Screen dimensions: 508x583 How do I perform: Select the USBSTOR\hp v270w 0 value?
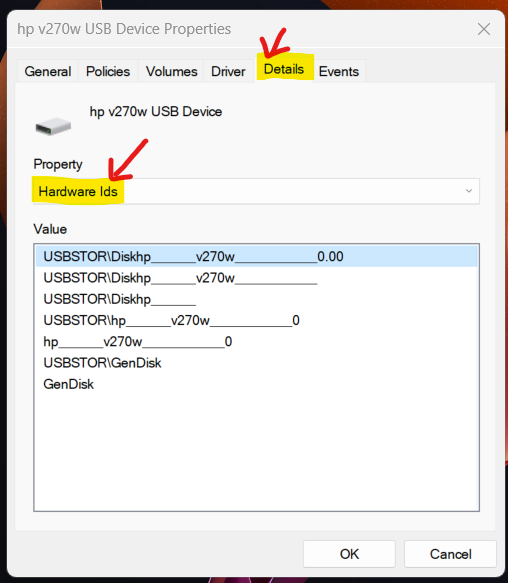257,320
